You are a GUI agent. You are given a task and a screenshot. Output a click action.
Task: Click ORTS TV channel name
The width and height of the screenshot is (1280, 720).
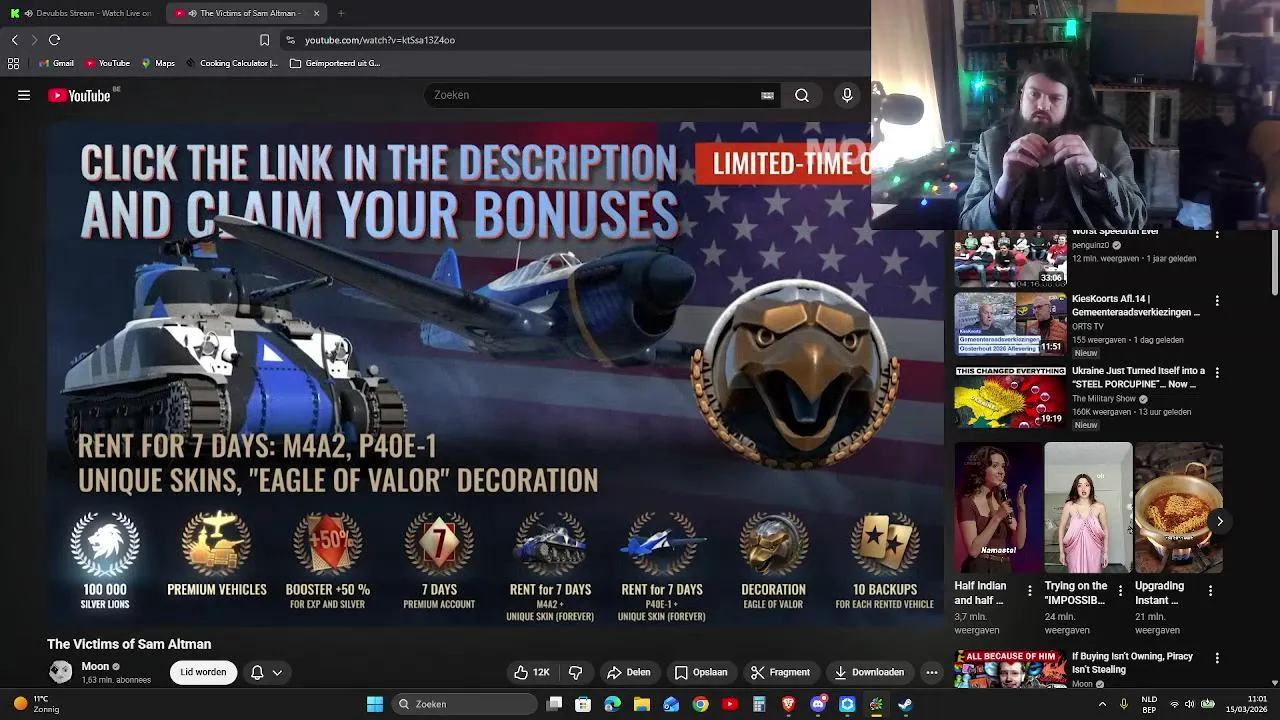click(x=1088, y=326)
